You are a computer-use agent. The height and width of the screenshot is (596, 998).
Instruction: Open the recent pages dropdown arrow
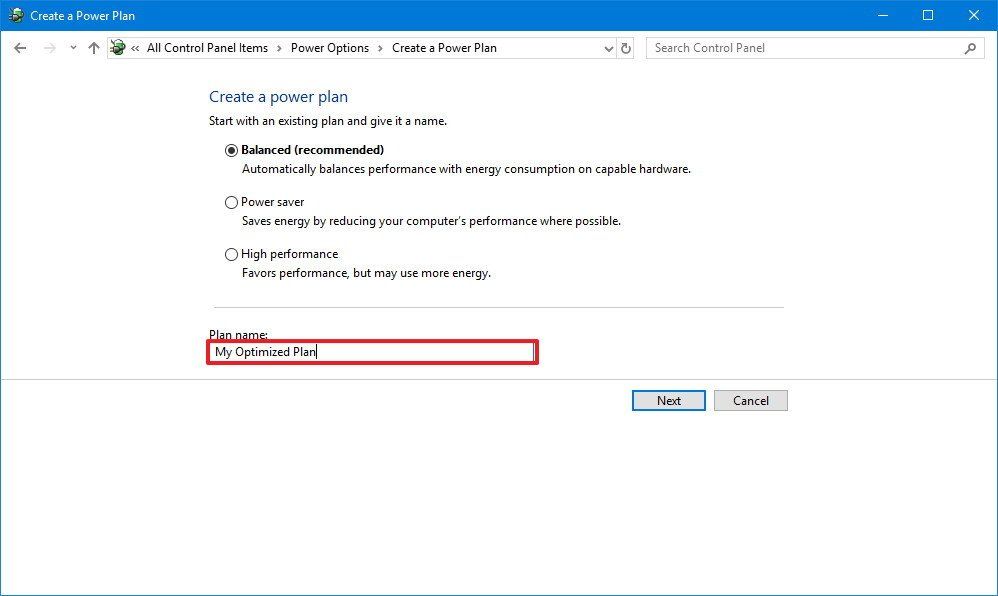[72, 47]
